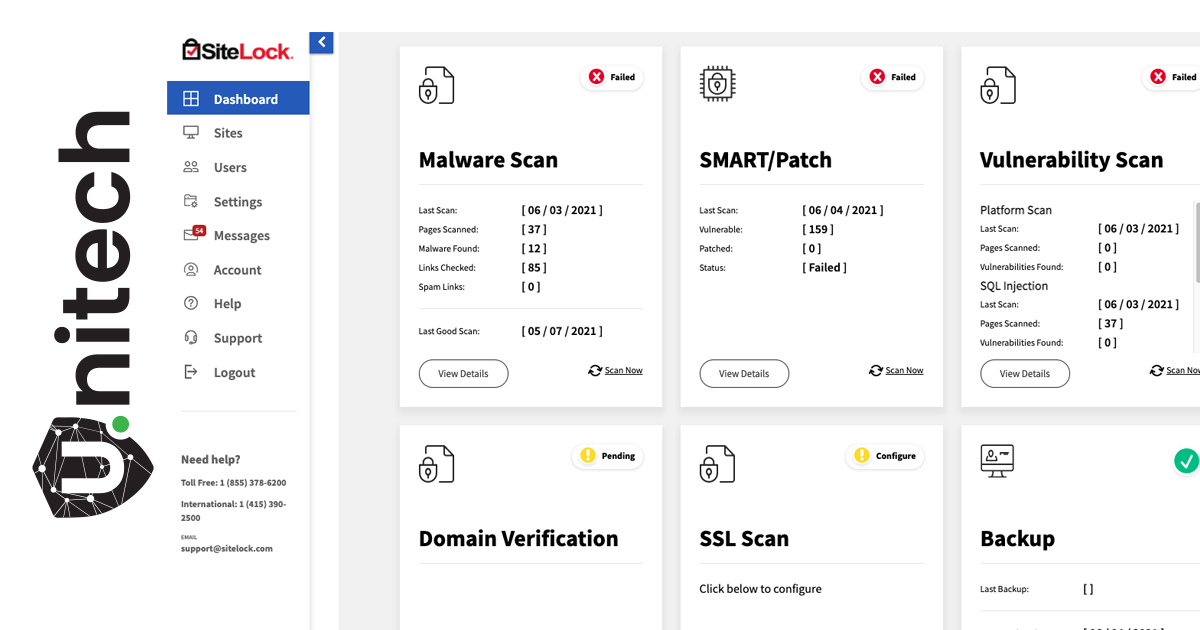Screen dimensions: 1200x630
Task: View Details for the Vulnerability Scan
Action: pos(1025,374)
